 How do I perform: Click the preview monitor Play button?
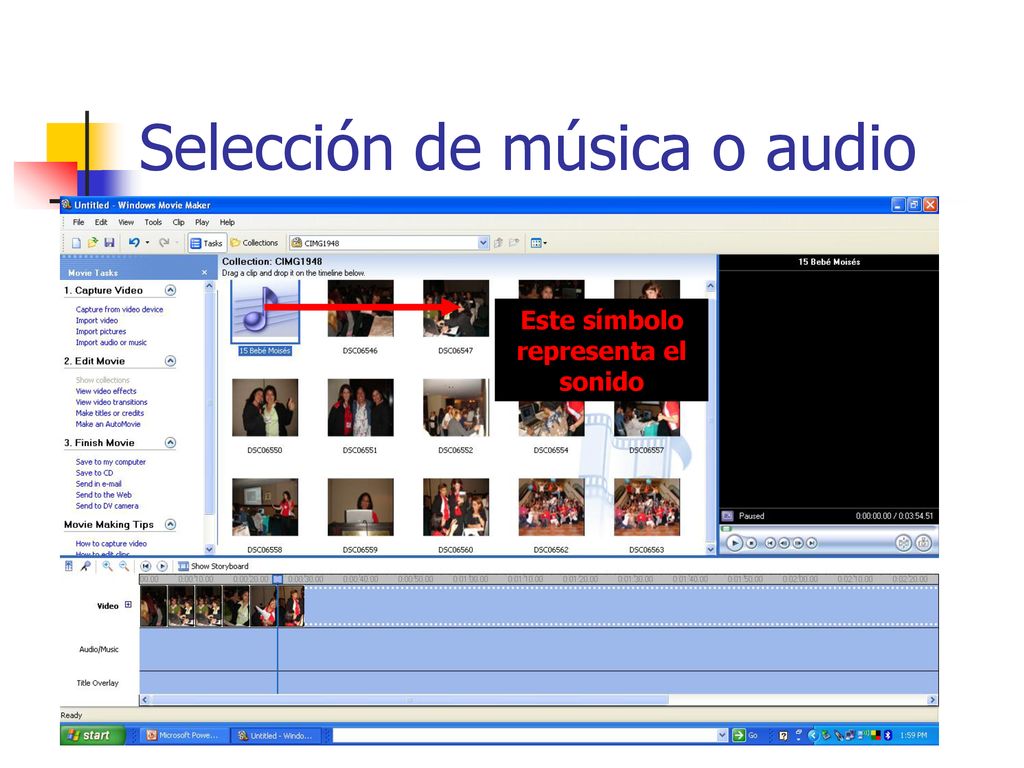pos(734,543)
